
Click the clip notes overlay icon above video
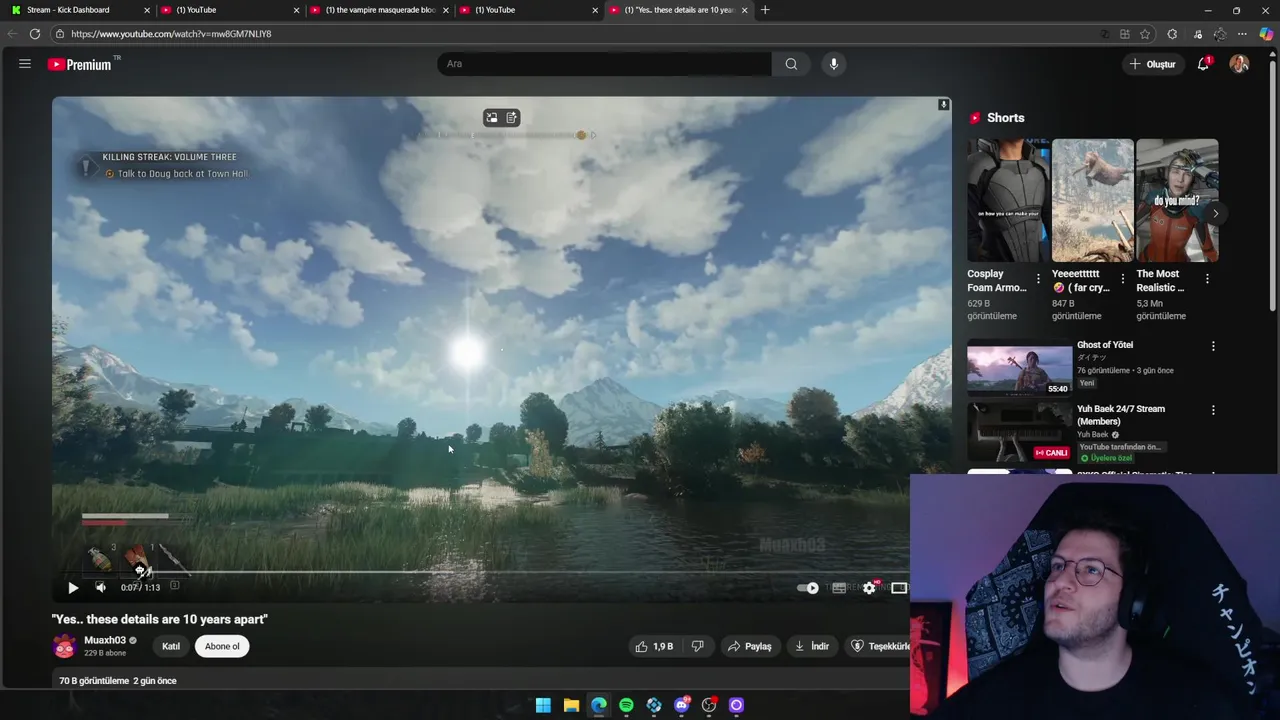tap(511, 118)
